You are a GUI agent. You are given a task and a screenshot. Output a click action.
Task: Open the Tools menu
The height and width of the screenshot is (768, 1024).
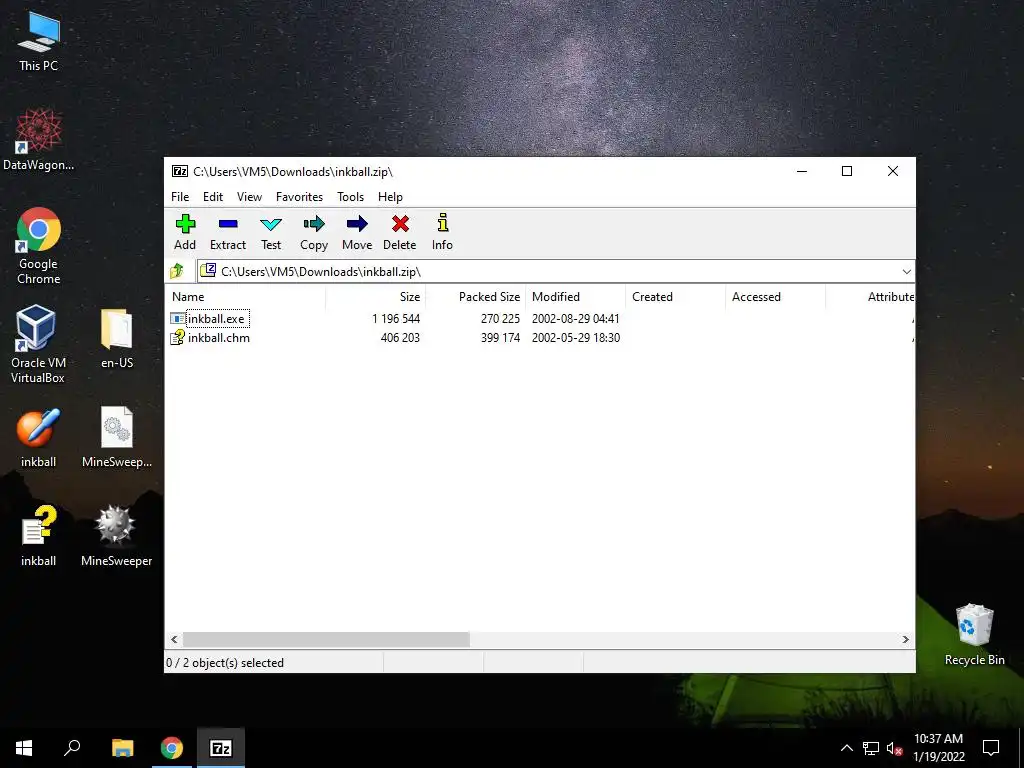(x=350, y=197)
